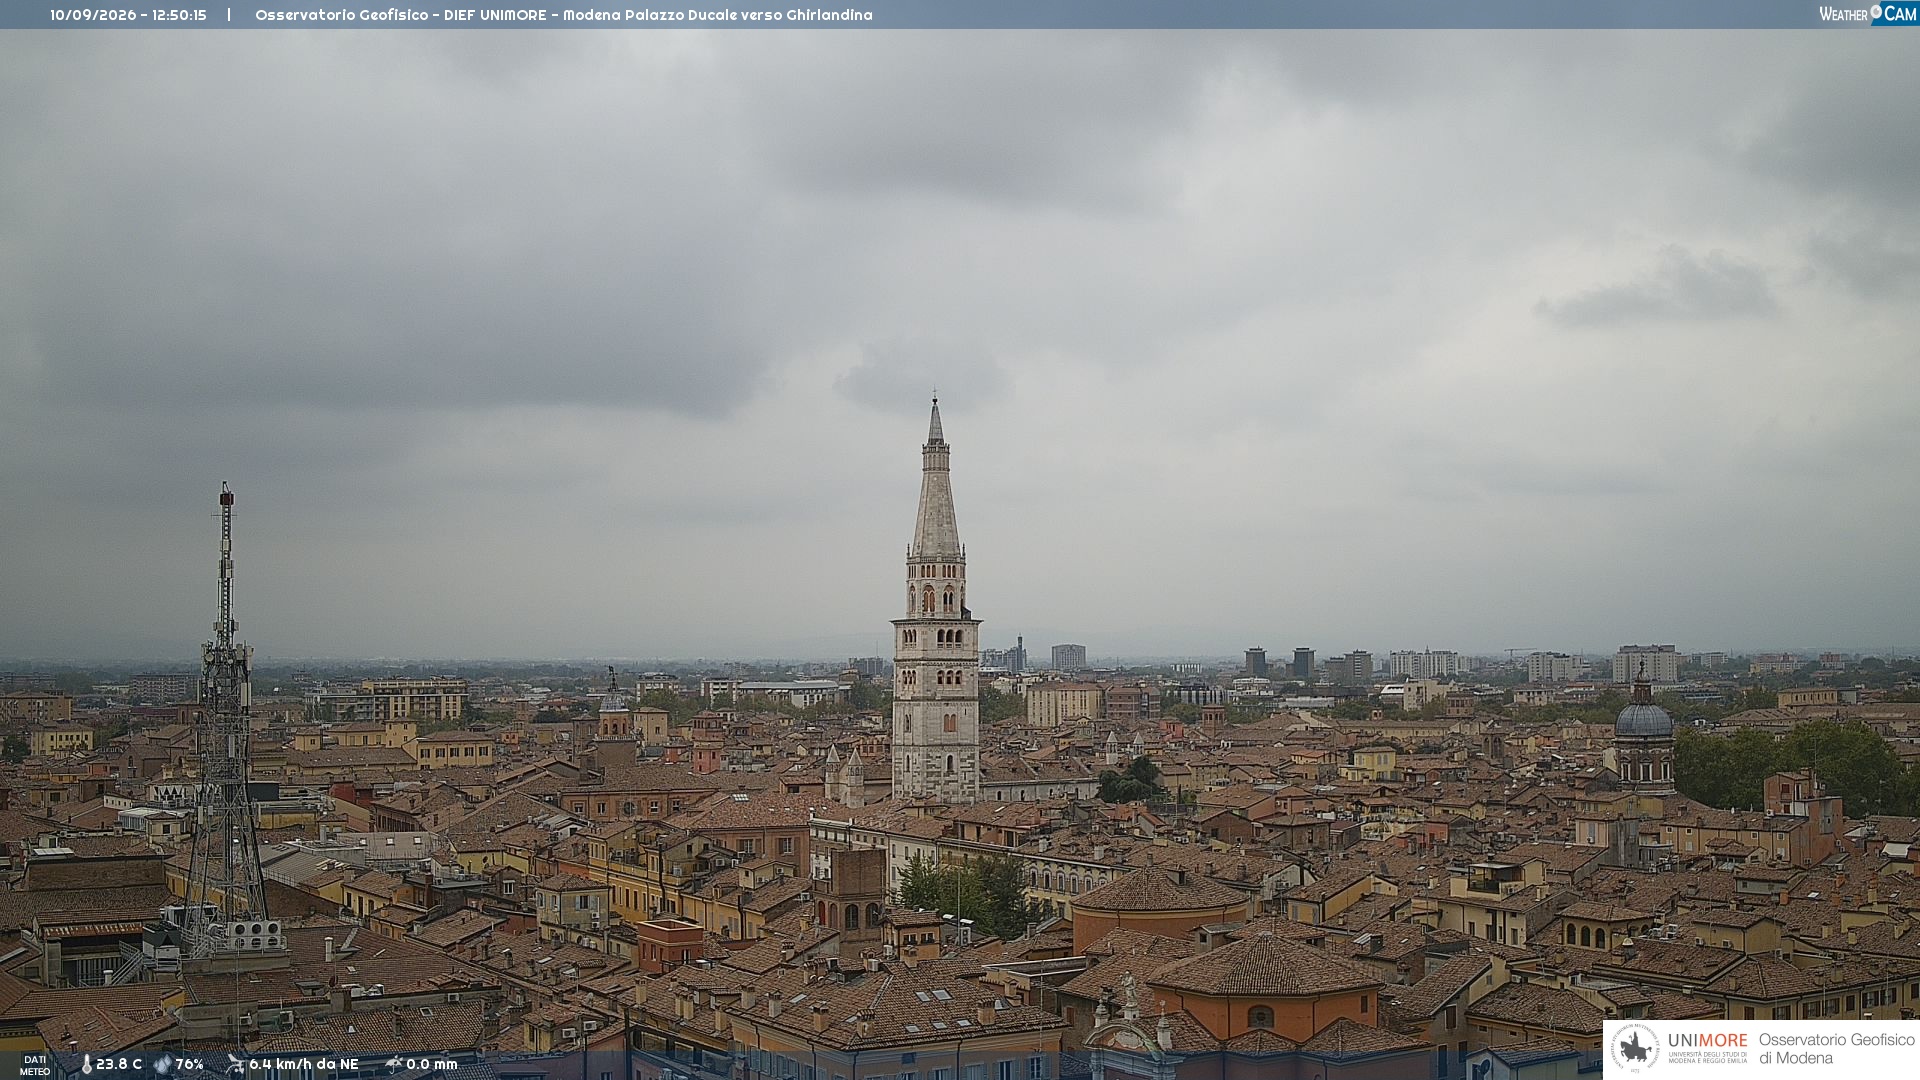Click the wind anemometer icon
The height and width of the screenshot is (1080, 1920).
235,1064
